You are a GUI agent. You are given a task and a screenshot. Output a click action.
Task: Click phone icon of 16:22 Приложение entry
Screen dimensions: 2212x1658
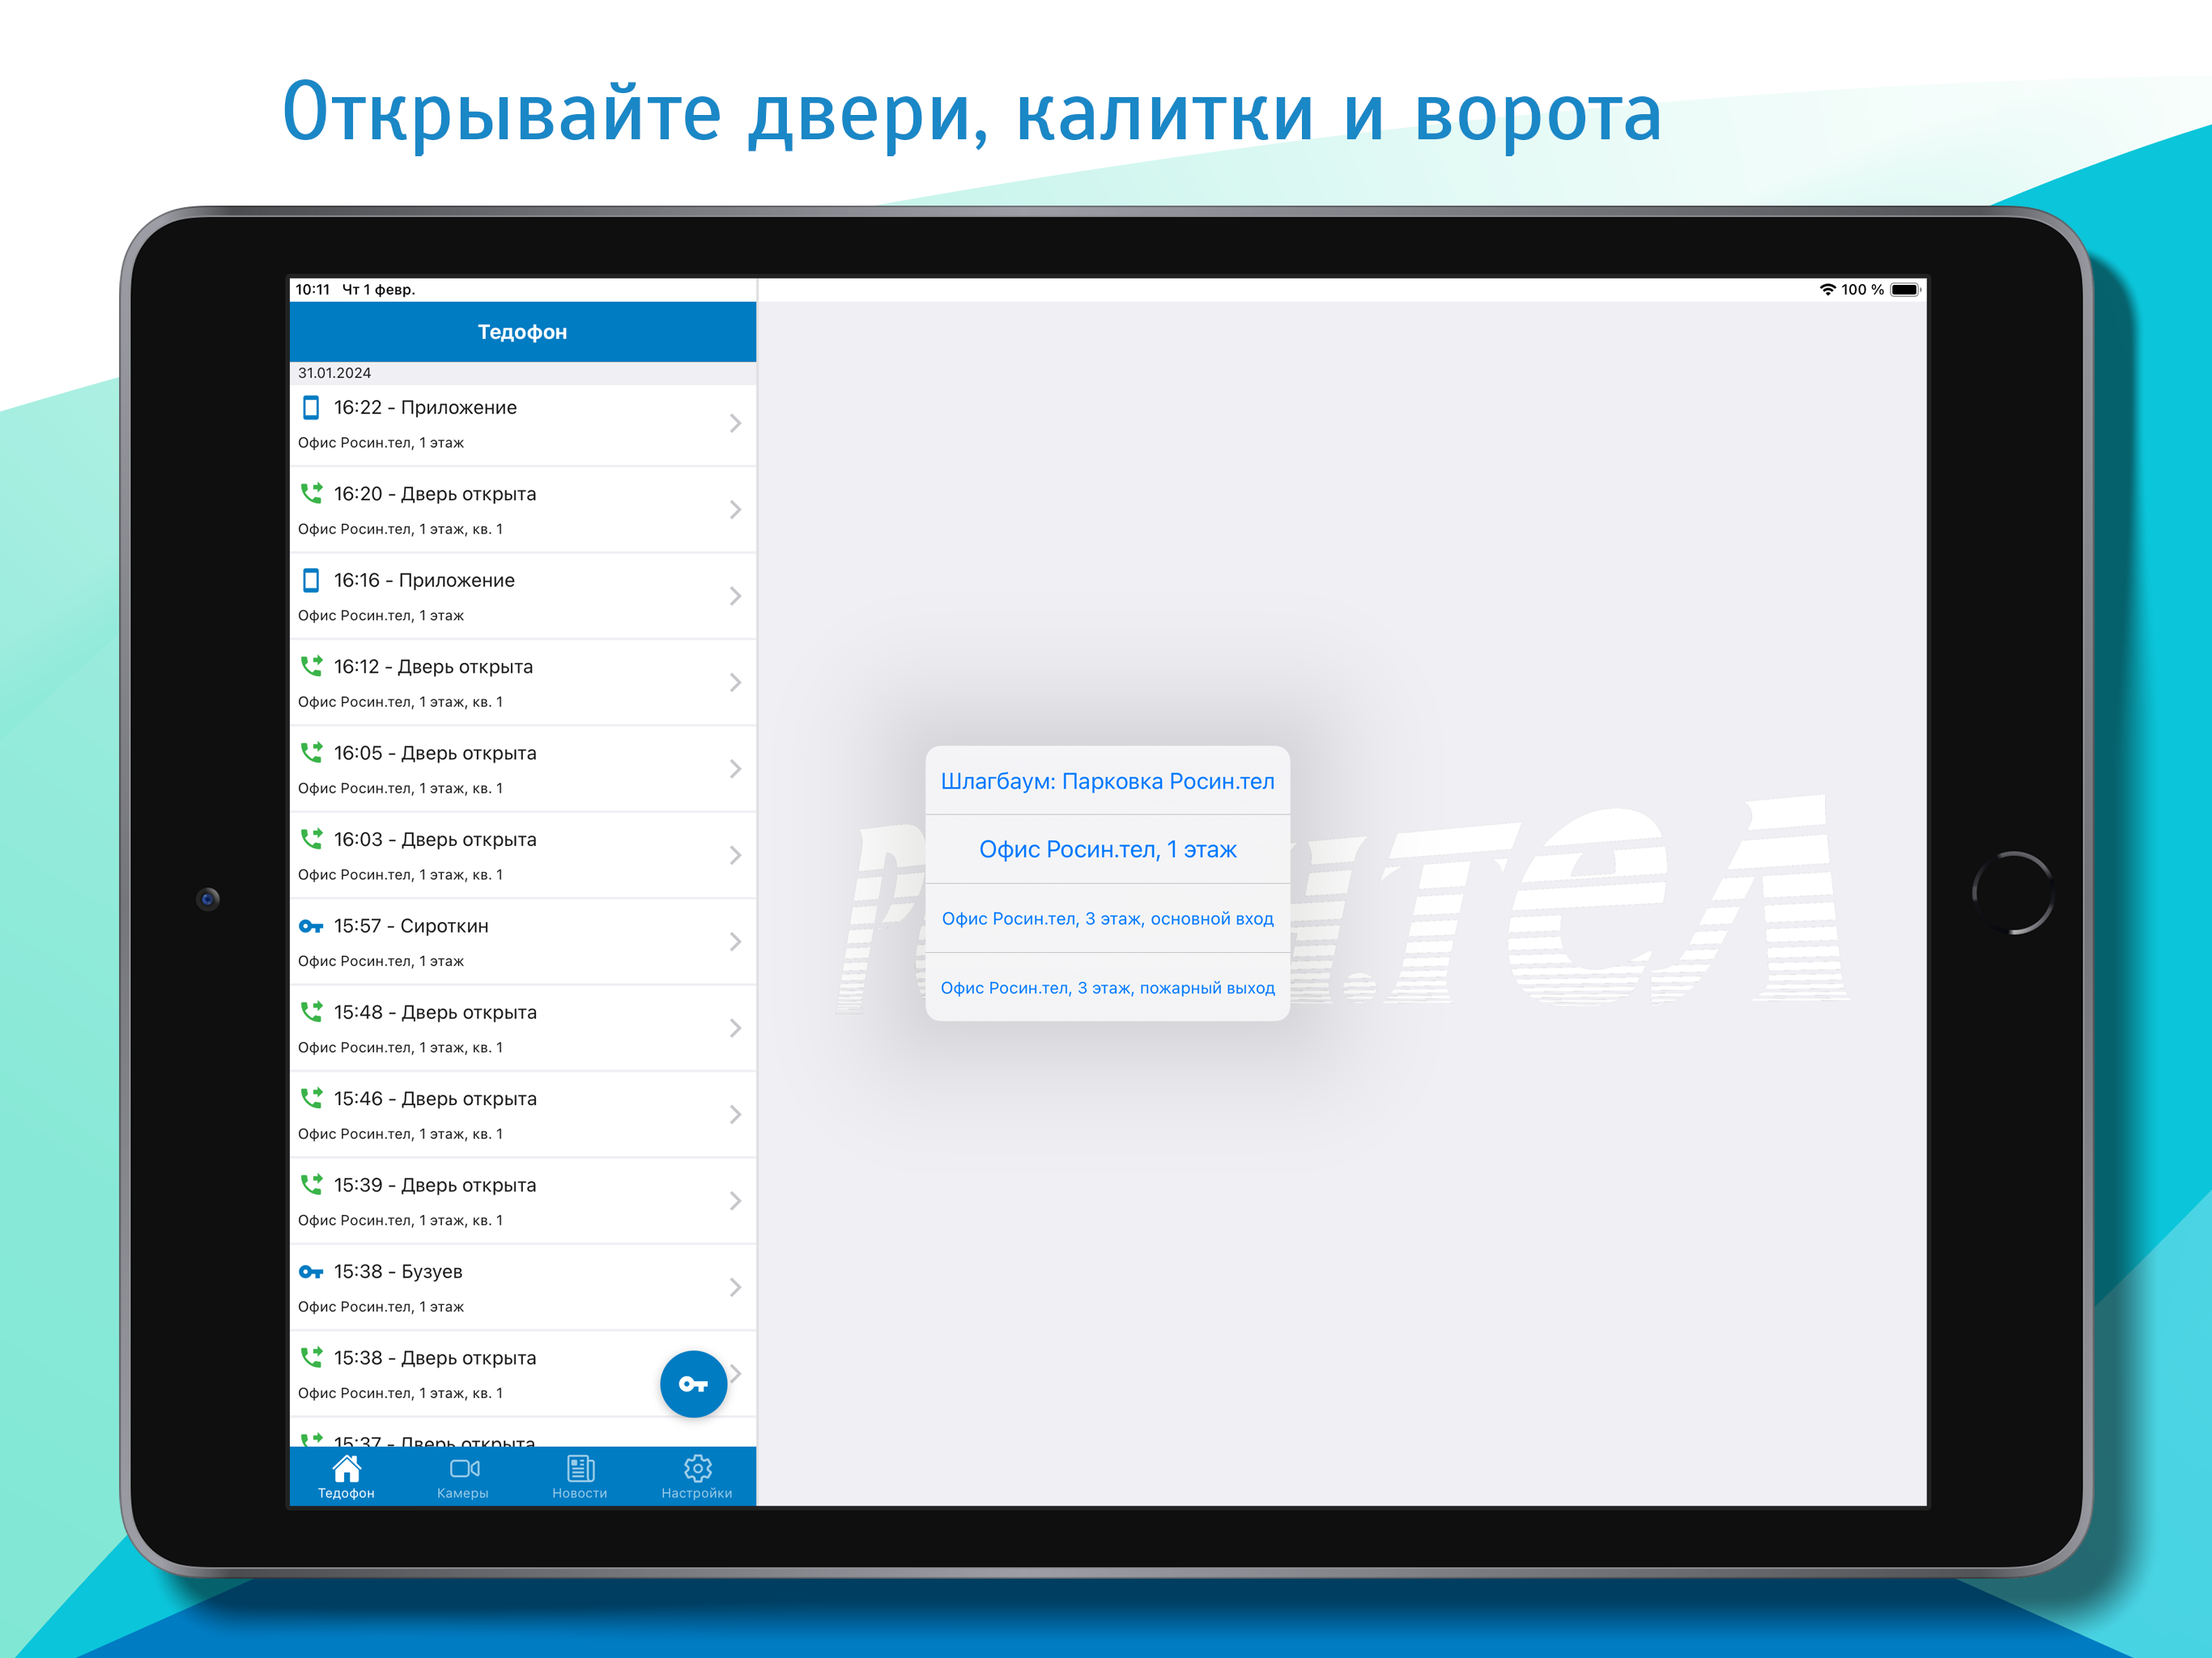[311, 407]
